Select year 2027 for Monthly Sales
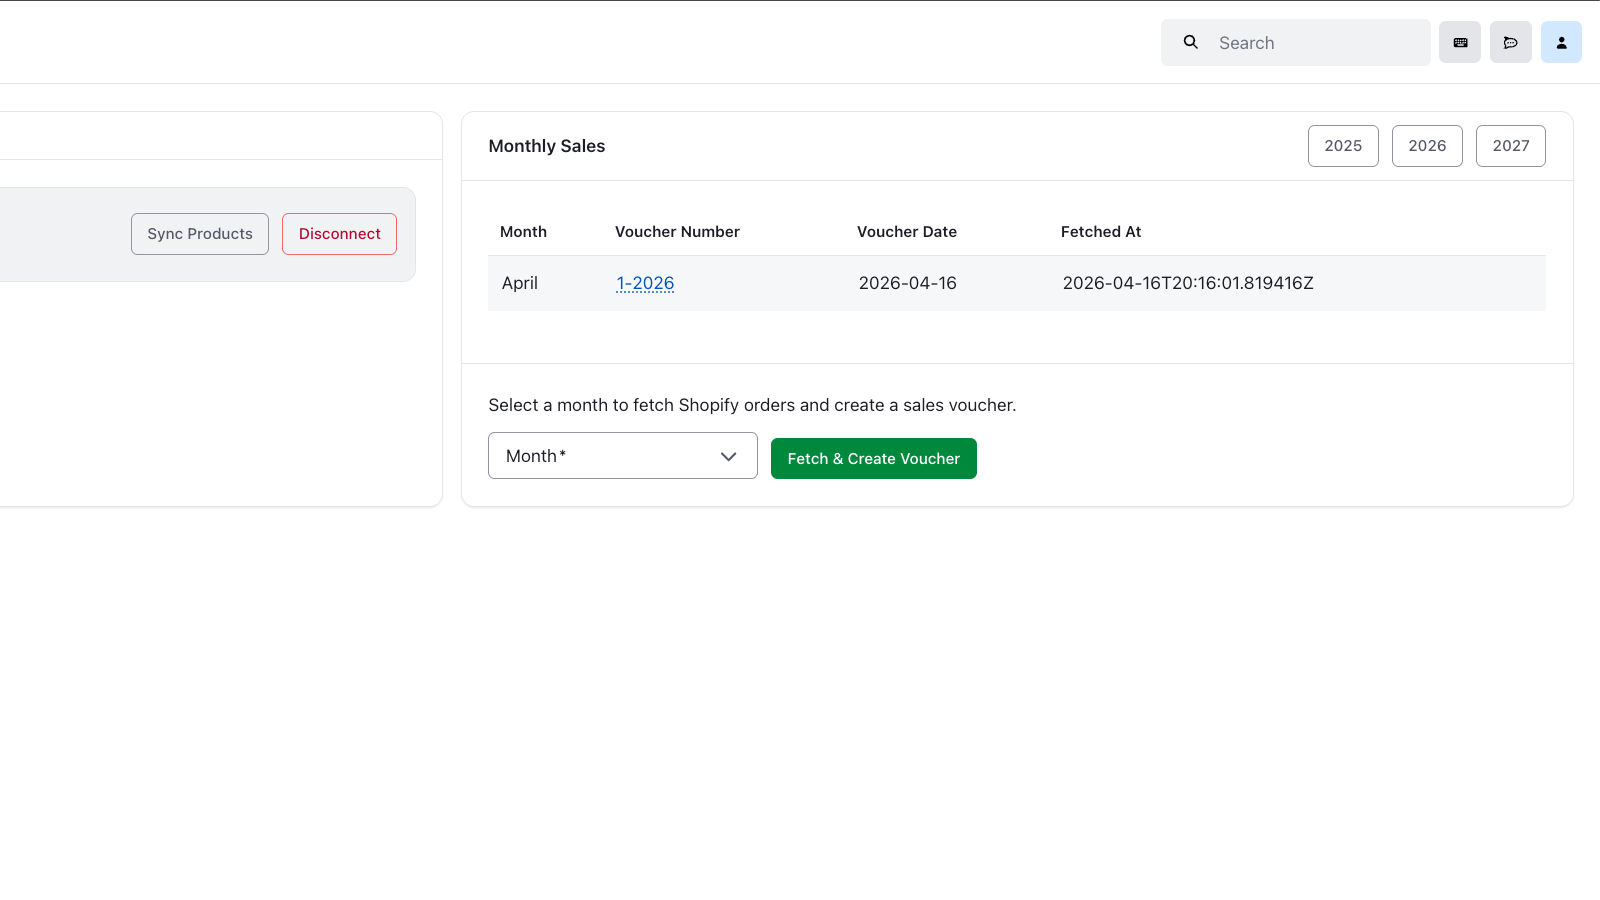Screen dimensions: 1600x900 click(x=1511, y=146)
